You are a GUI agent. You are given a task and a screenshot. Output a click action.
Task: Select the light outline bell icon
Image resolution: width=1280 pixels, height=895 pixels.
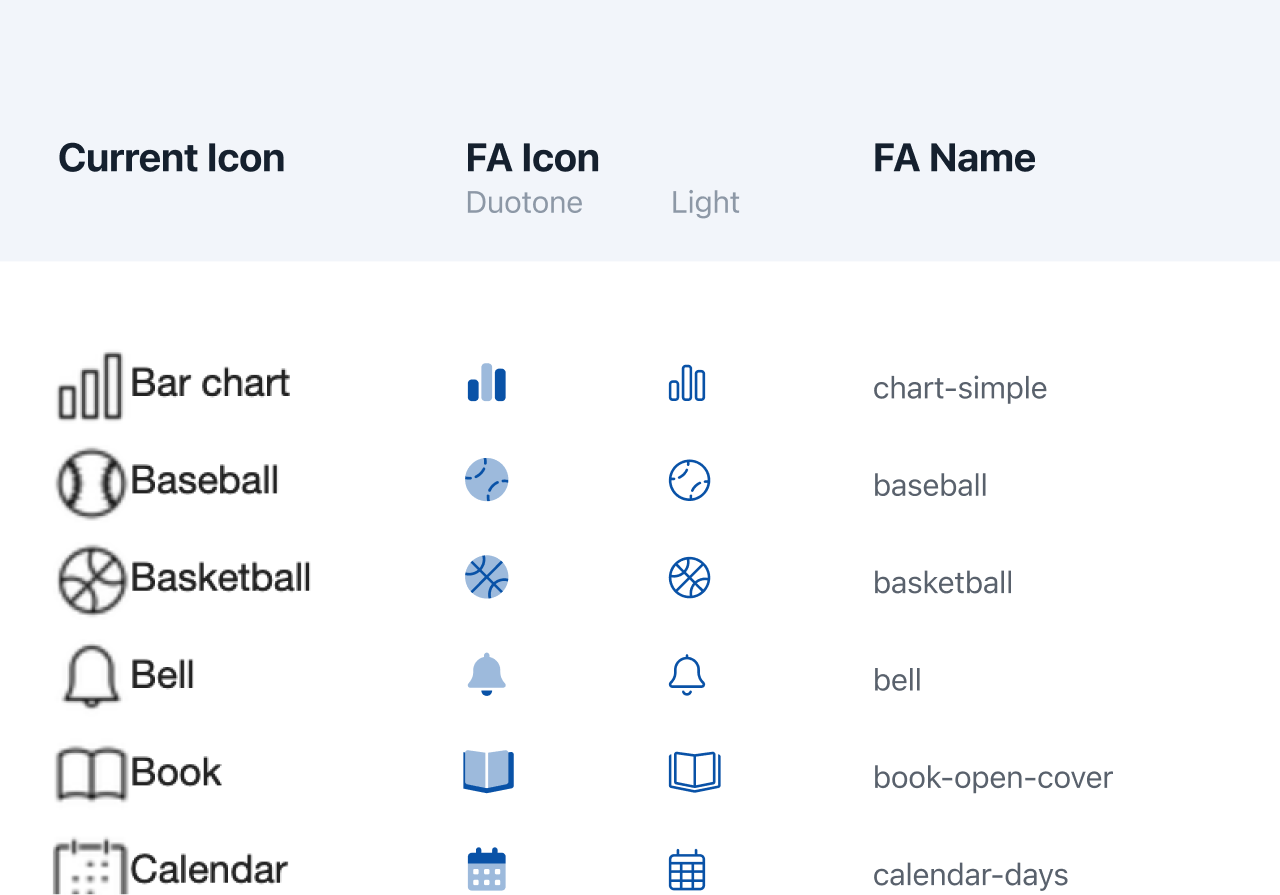687,675
